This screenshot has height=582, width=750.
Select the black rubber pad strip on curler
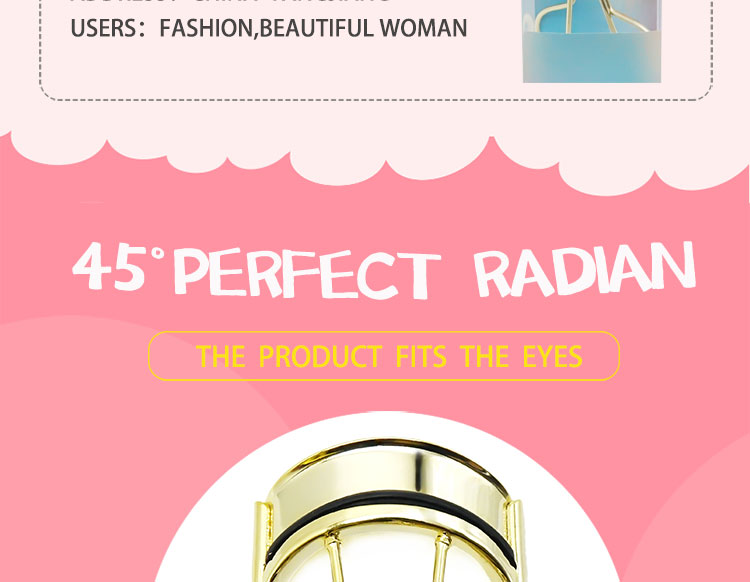pos(390,519)
